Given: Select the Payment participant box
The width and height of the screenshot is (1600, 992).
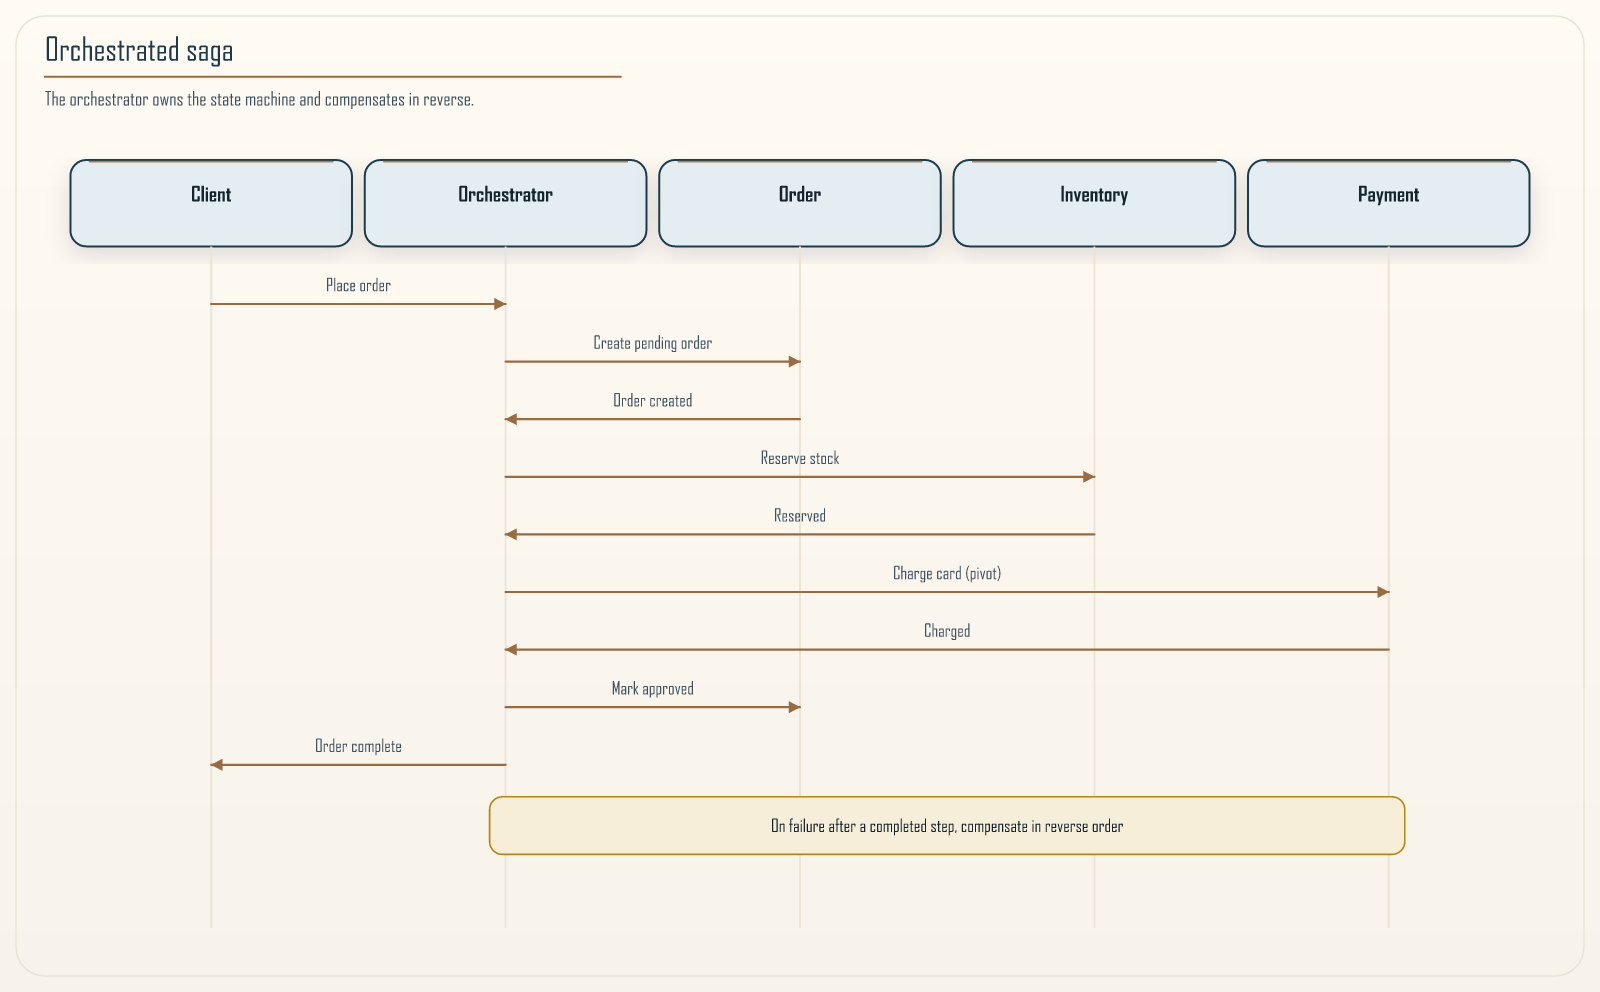Looking at the screenshot, I should click(1388, 203).
